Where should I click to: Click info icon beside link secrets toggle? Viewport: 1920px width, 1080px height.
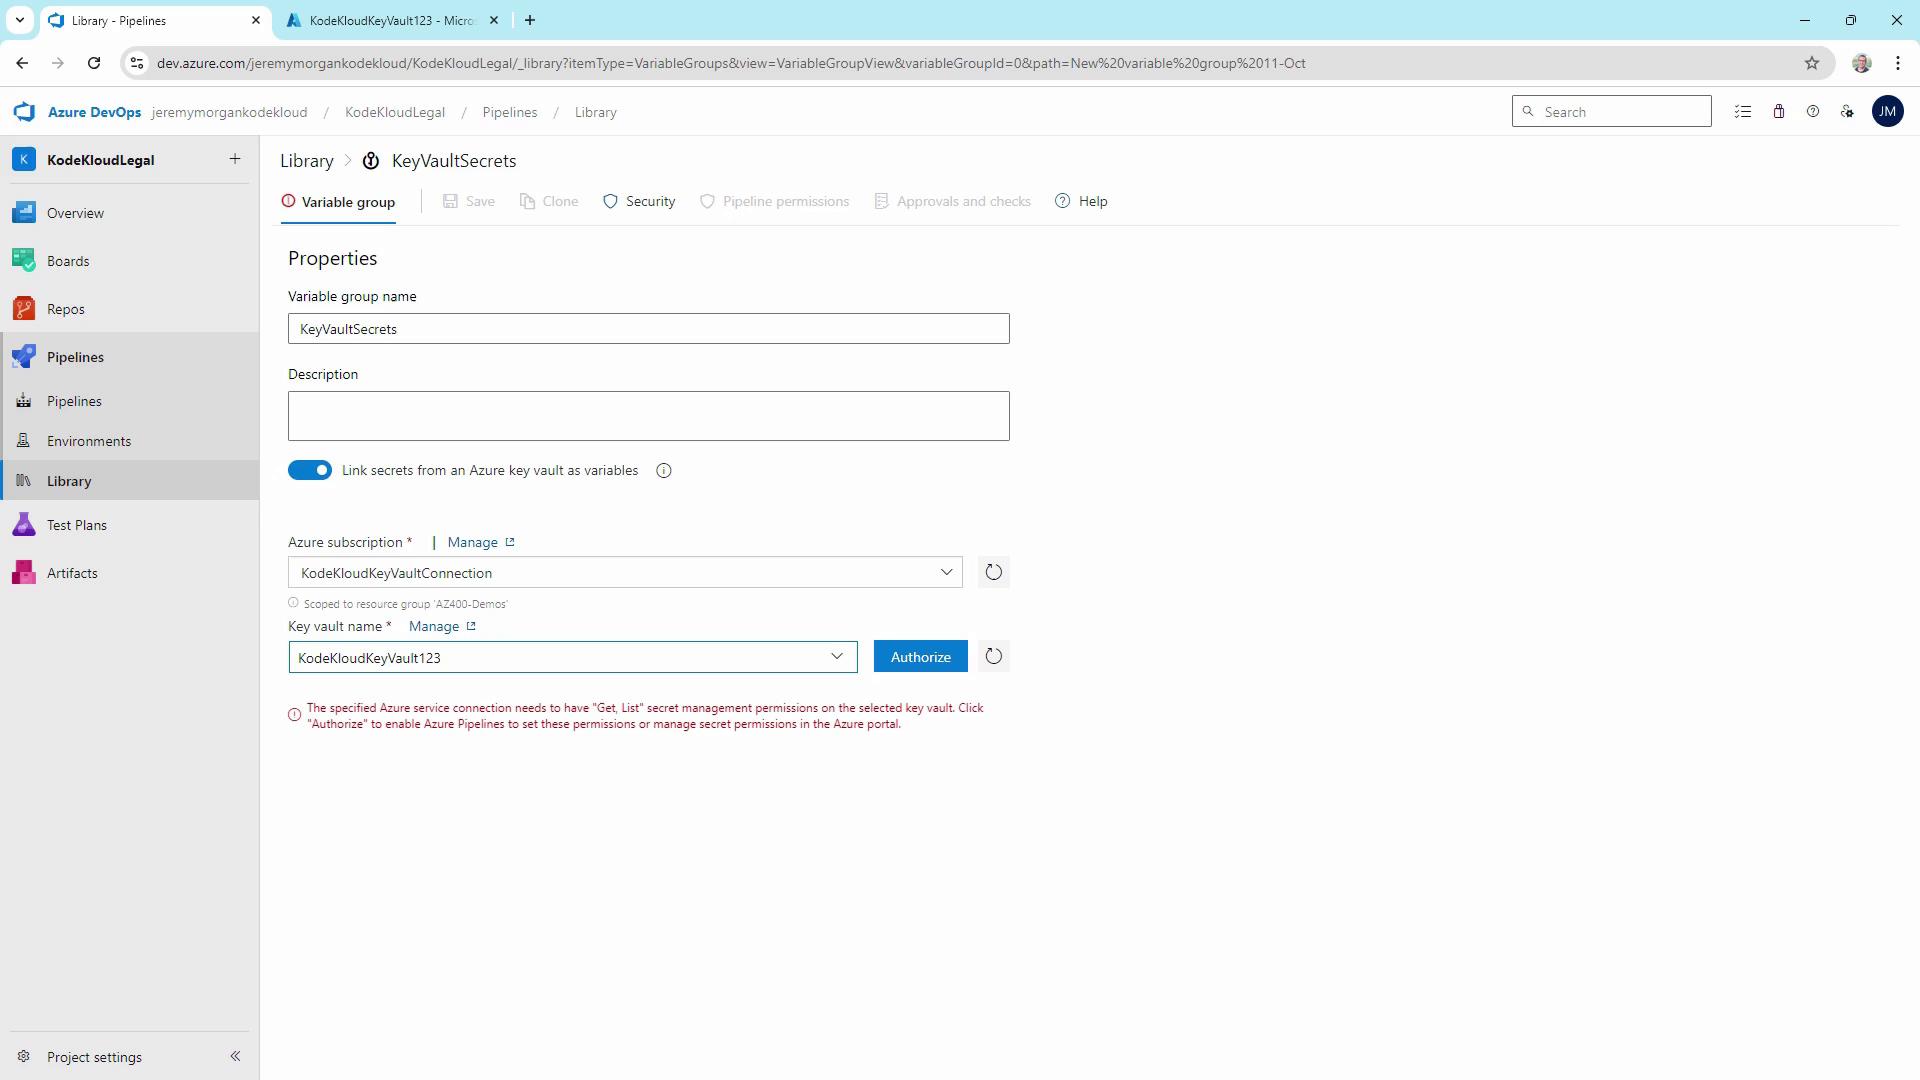pos(664,471)
